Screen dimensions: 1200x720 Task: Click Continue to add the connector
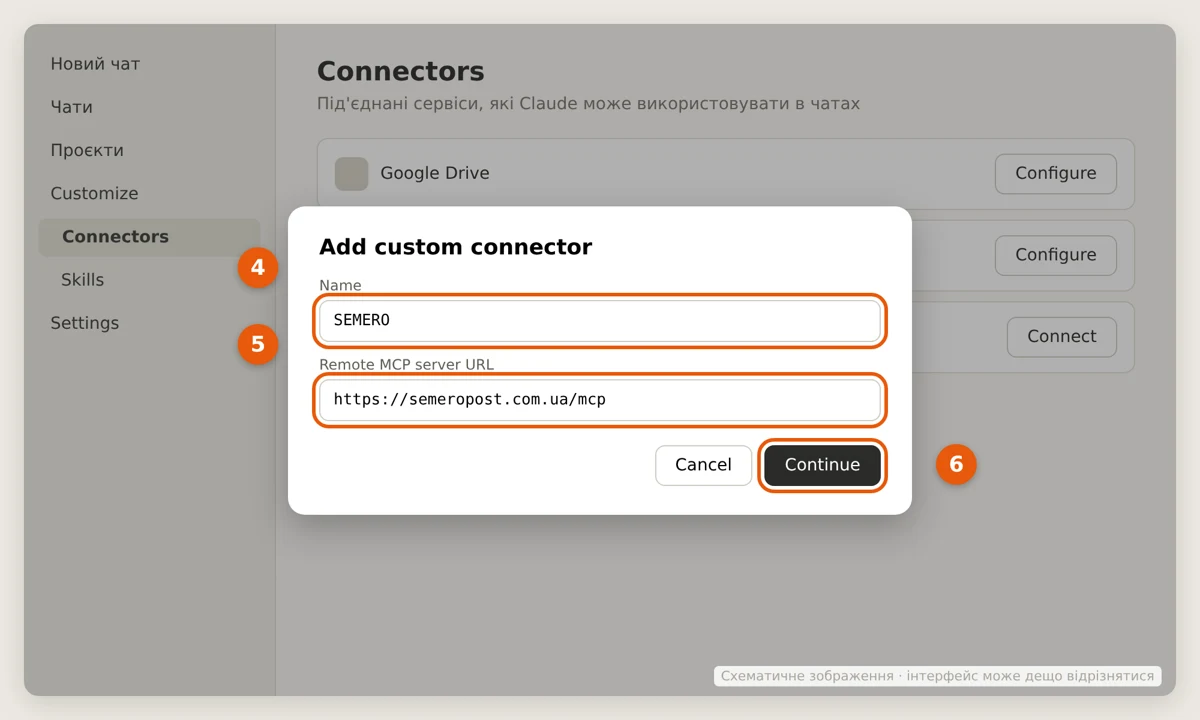[822, 465]
